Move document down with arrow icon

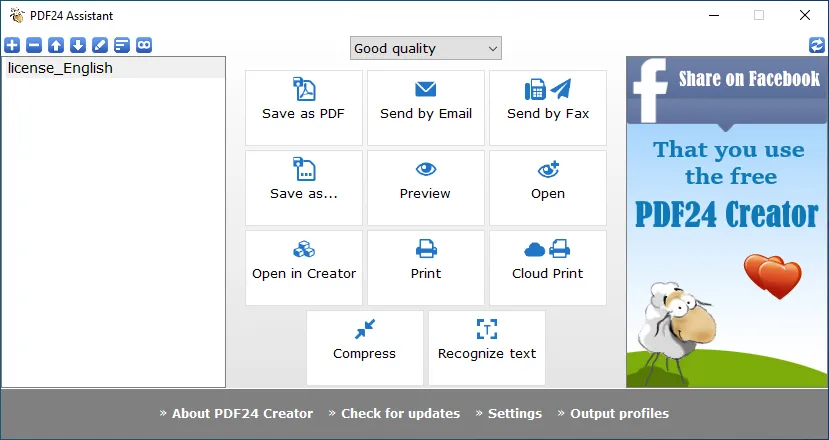(78, 45)
